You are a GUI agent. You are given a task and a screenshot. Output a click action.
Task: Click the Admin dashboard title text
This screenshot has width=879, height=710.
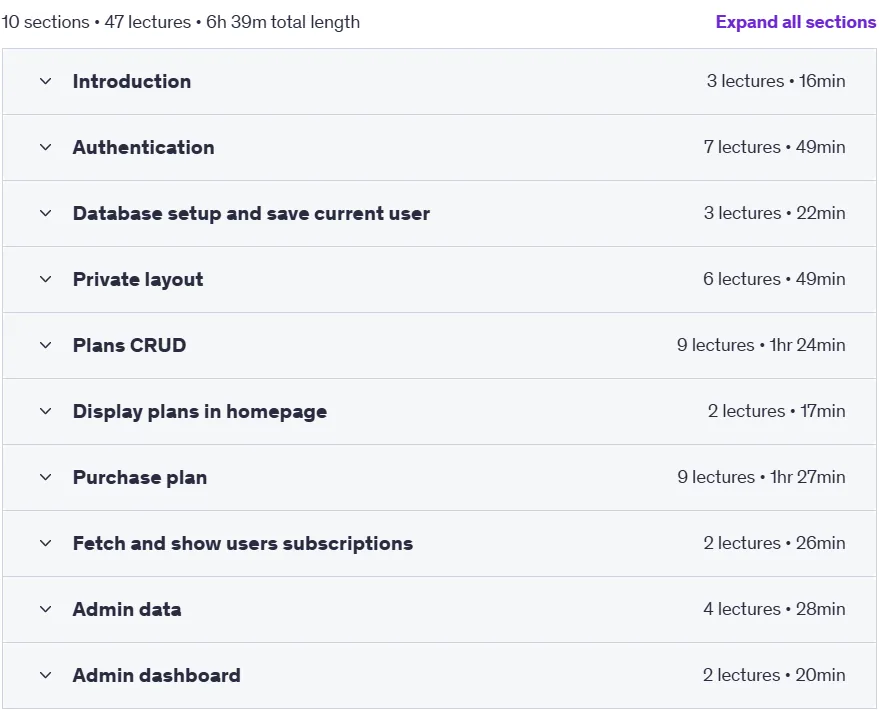tap(156, 675)
